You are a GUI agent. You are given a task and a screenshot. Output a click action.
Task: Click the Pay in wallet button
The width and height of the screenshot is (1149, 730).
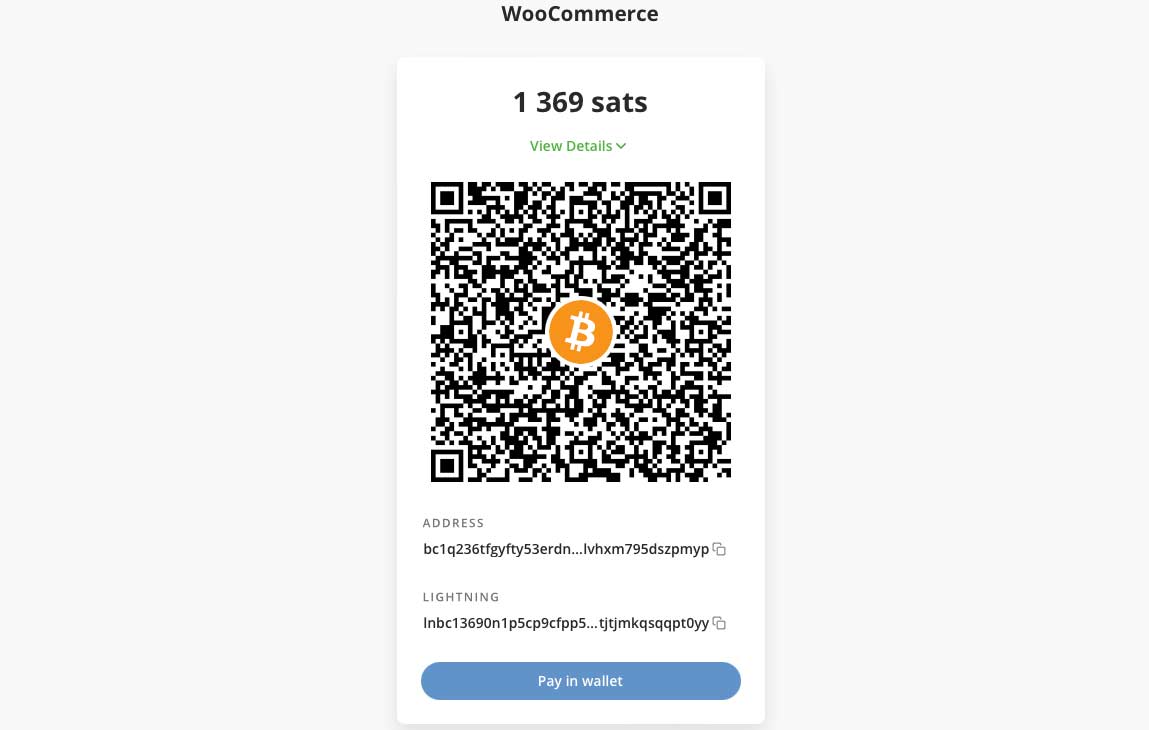pos(580,681)
